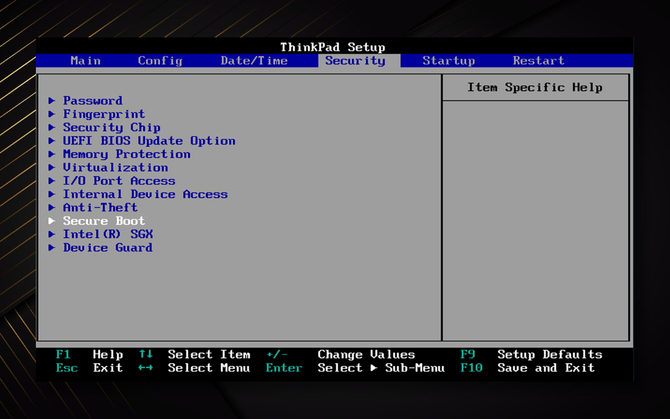Go to the Date/Time tab
The image size is (670, 419).
pos(254,61)
